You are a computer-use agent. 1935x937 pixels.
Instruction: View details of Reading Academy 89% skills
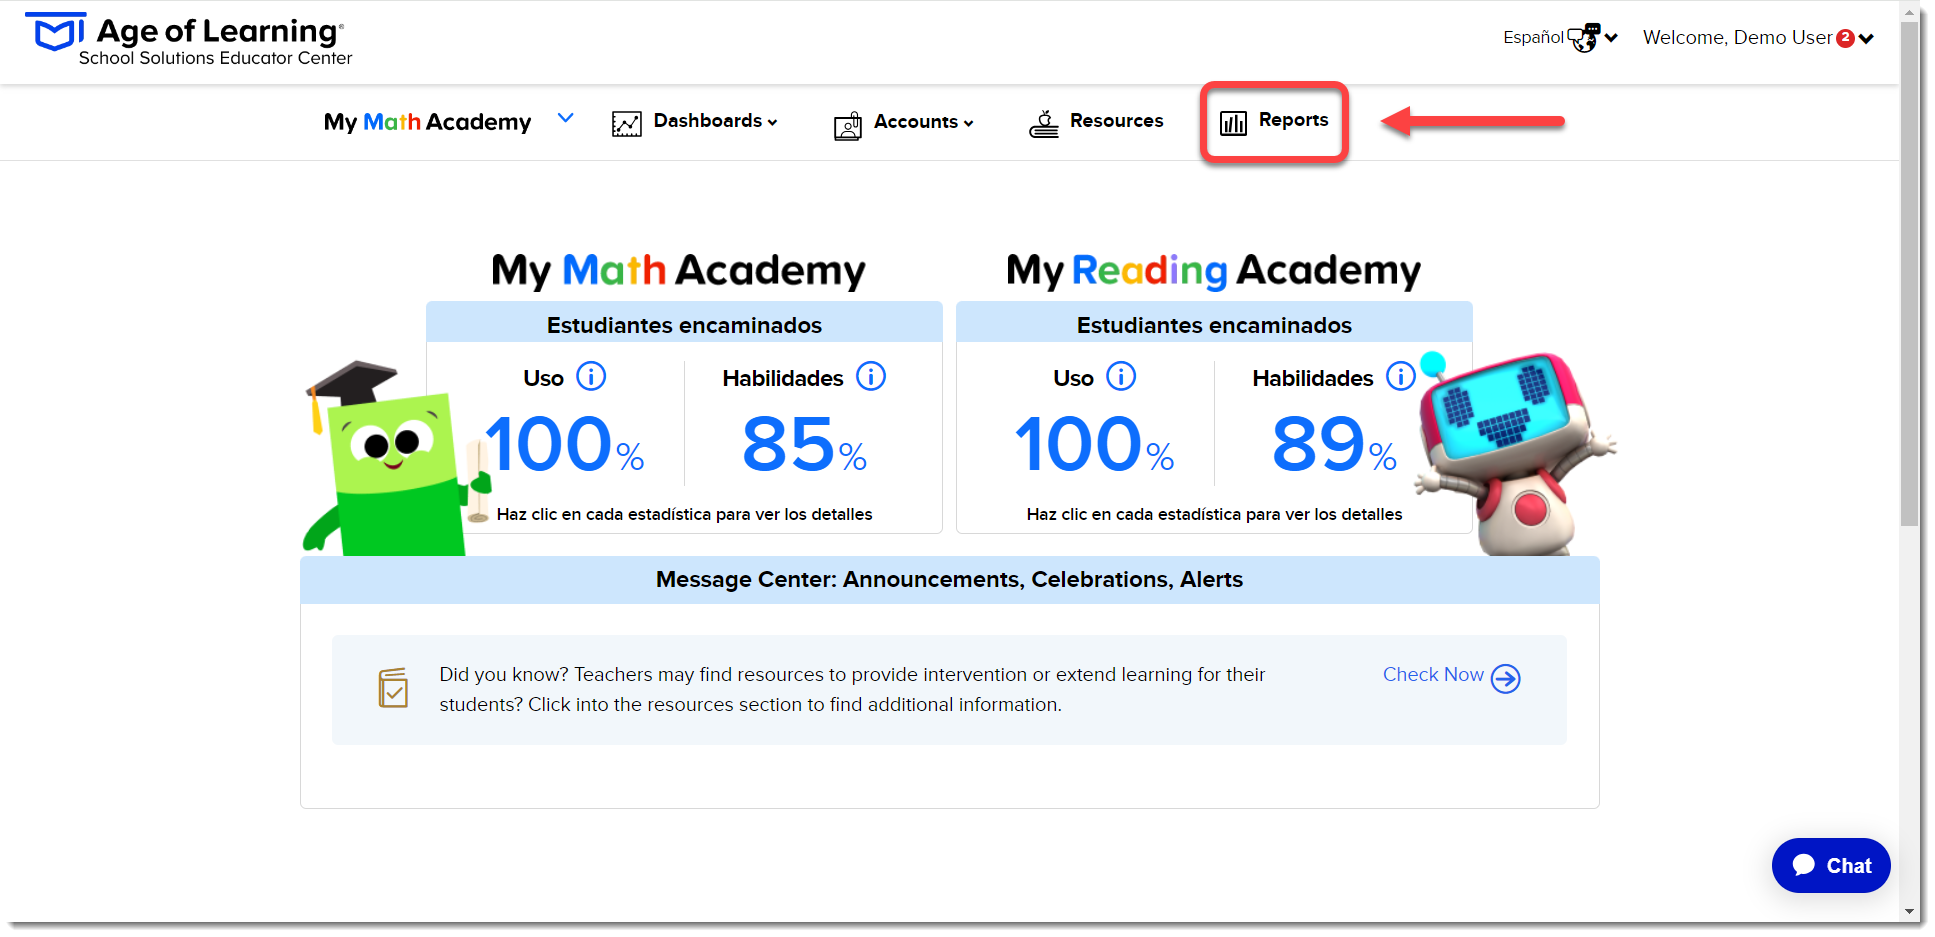pyautogui.click(x=1334, y=445)
